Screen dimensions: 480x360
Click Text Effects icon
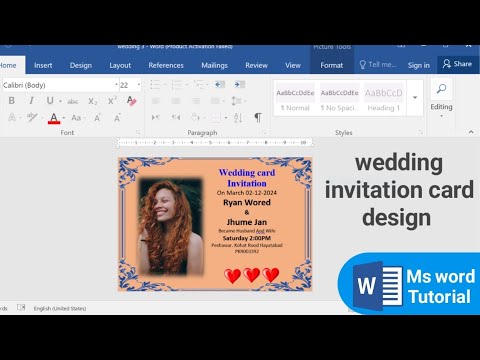12,117
